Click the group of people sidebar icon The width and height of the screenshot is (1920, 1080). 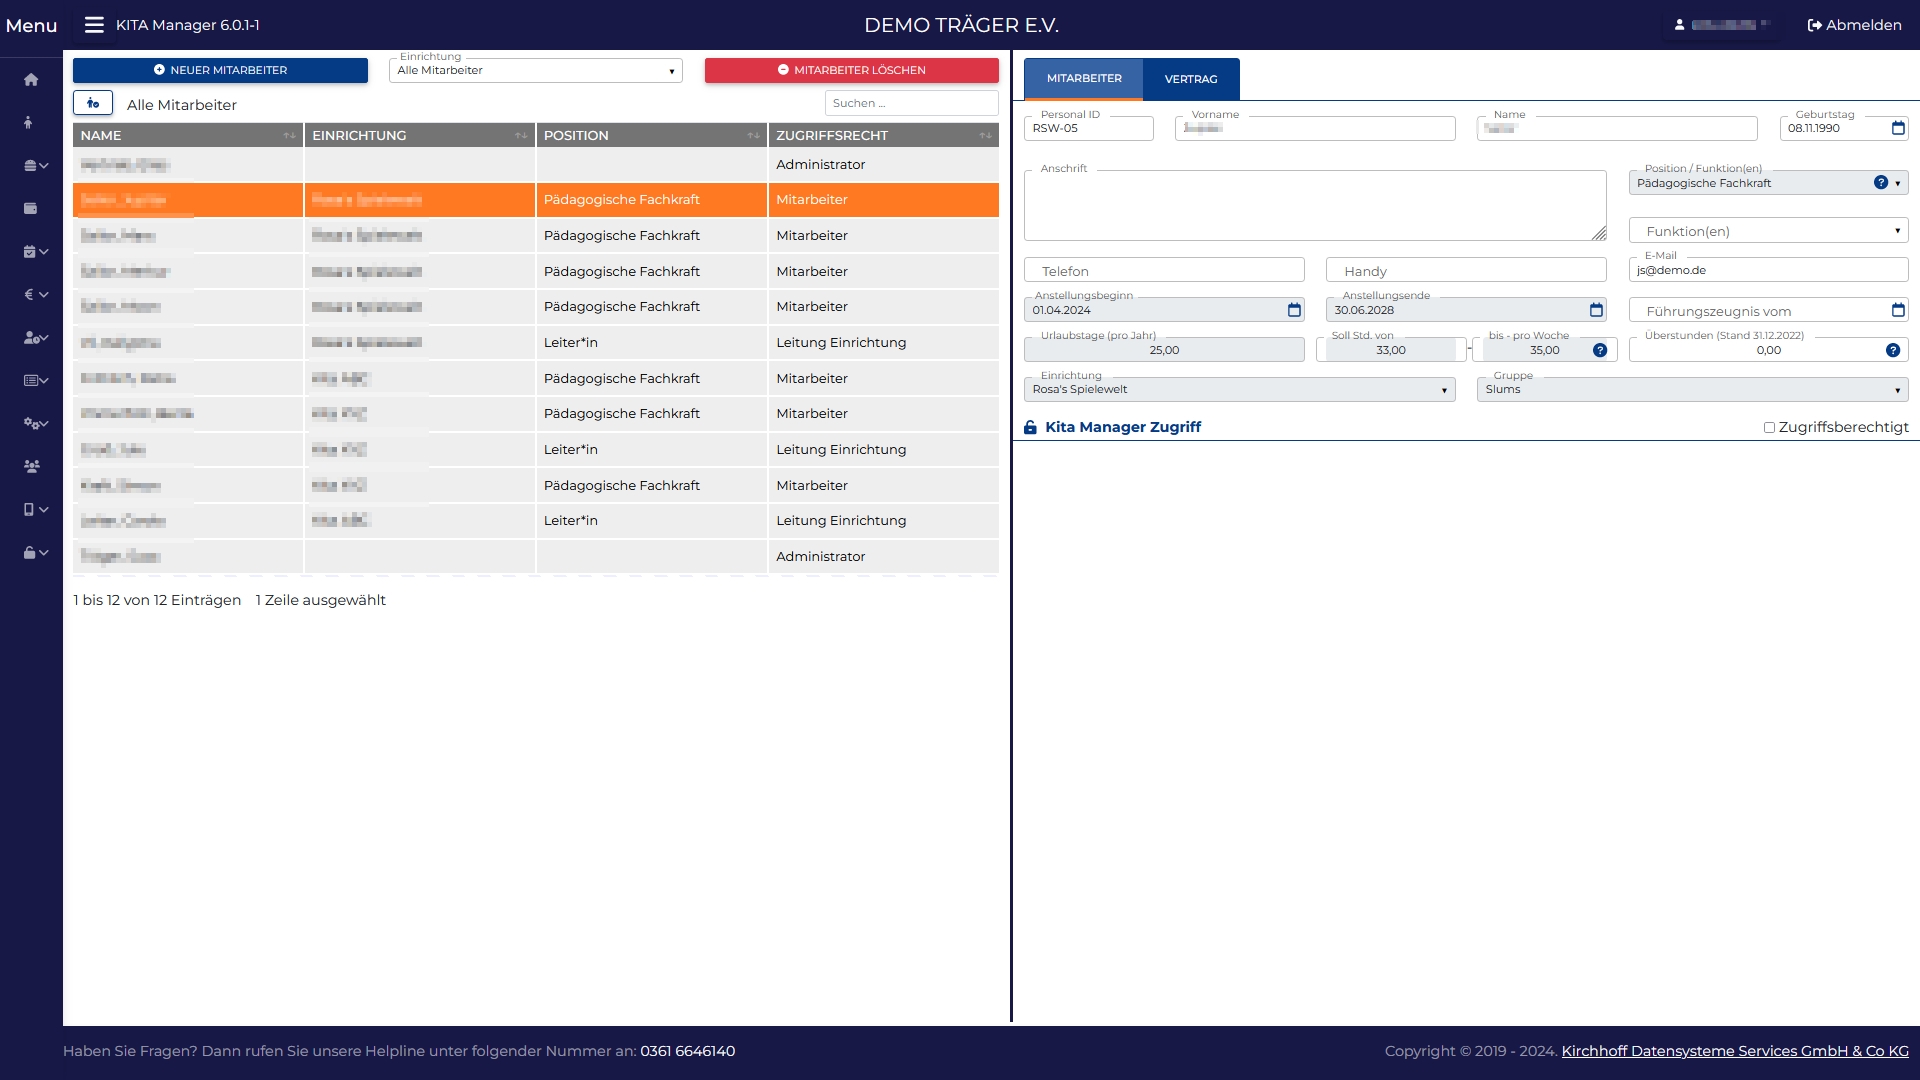coord(31,466)
